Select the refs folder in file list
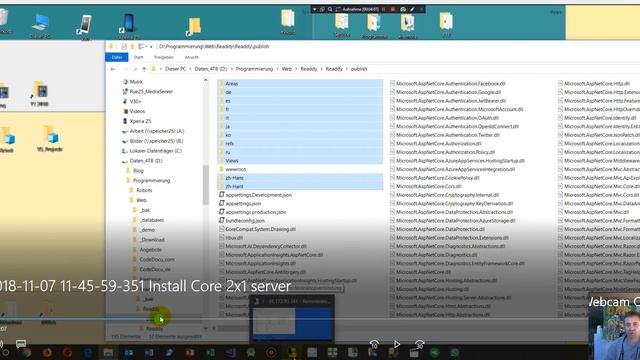 tap(300, 144)
